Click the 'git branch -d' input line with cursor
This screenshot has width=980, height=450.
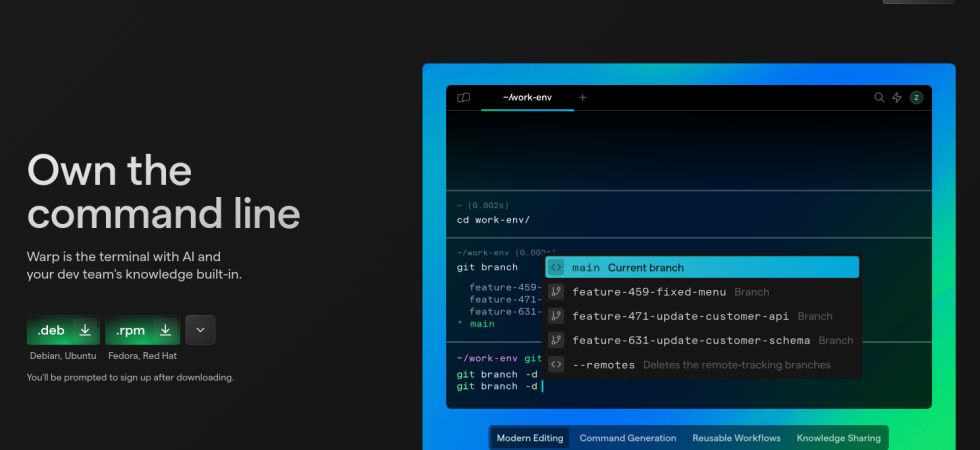pos(500,387)
